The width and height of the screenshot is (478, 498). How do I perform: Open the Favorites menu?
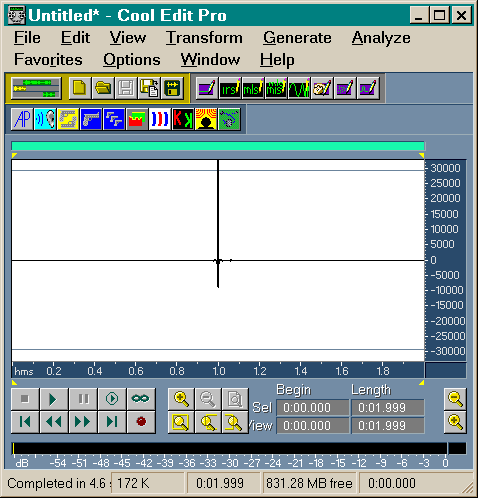point(48,60)
